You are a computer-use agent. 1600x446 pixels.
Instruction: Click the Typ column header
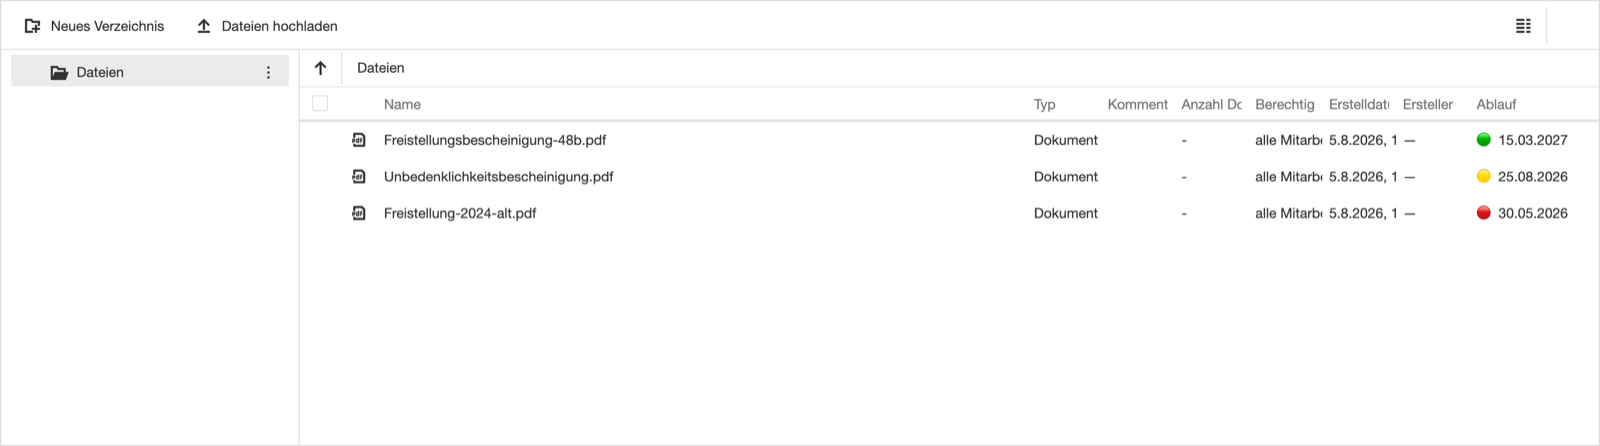coord(1045,104)
